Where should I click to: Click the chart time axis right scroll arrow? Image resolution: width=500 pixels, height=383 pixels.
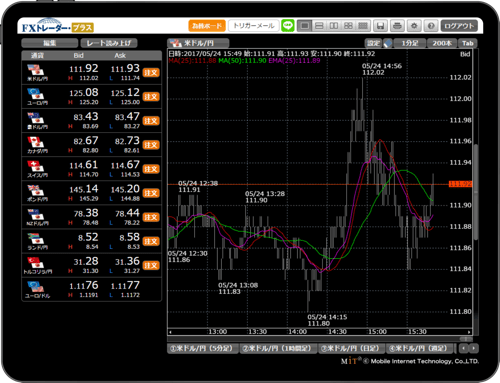(x=469, y=332)
